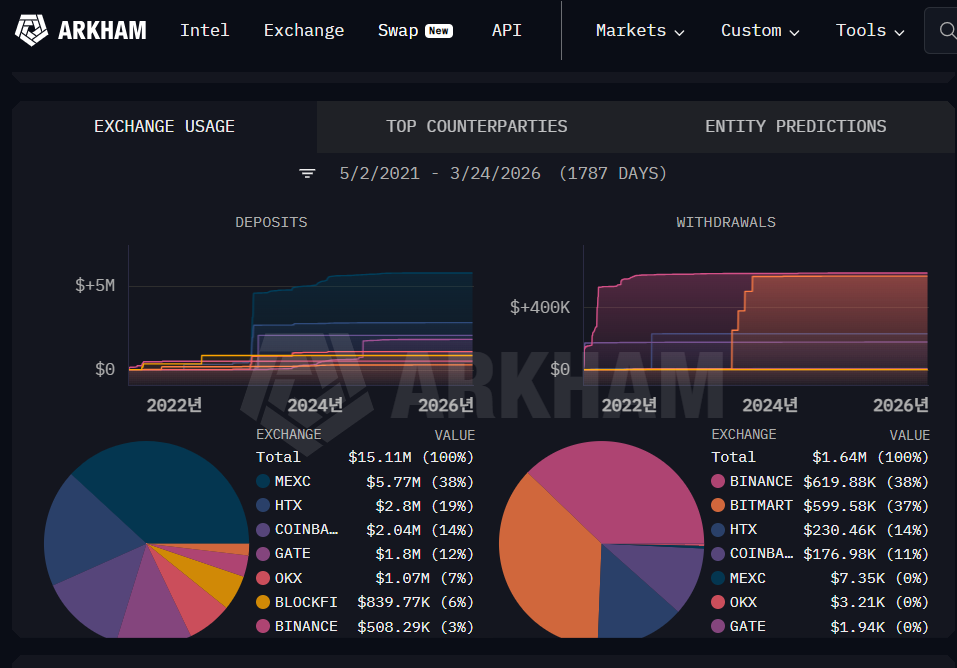Click the $+5M deposits axis label

coord(95,285)
